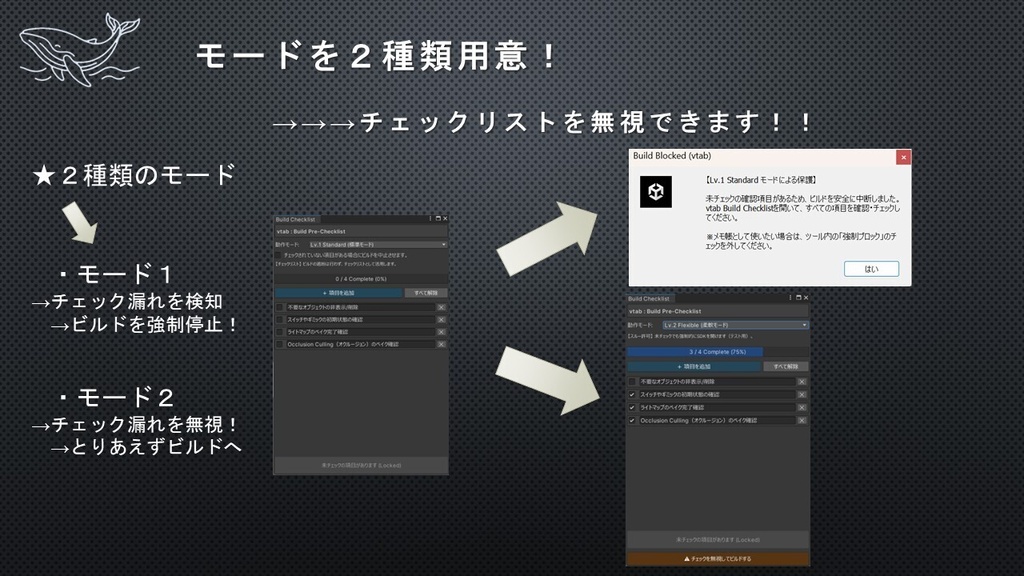Open kebab menu of Lv.1 Standard checklist window
This screenshot has height=576, width=1024.
[430, 219]
